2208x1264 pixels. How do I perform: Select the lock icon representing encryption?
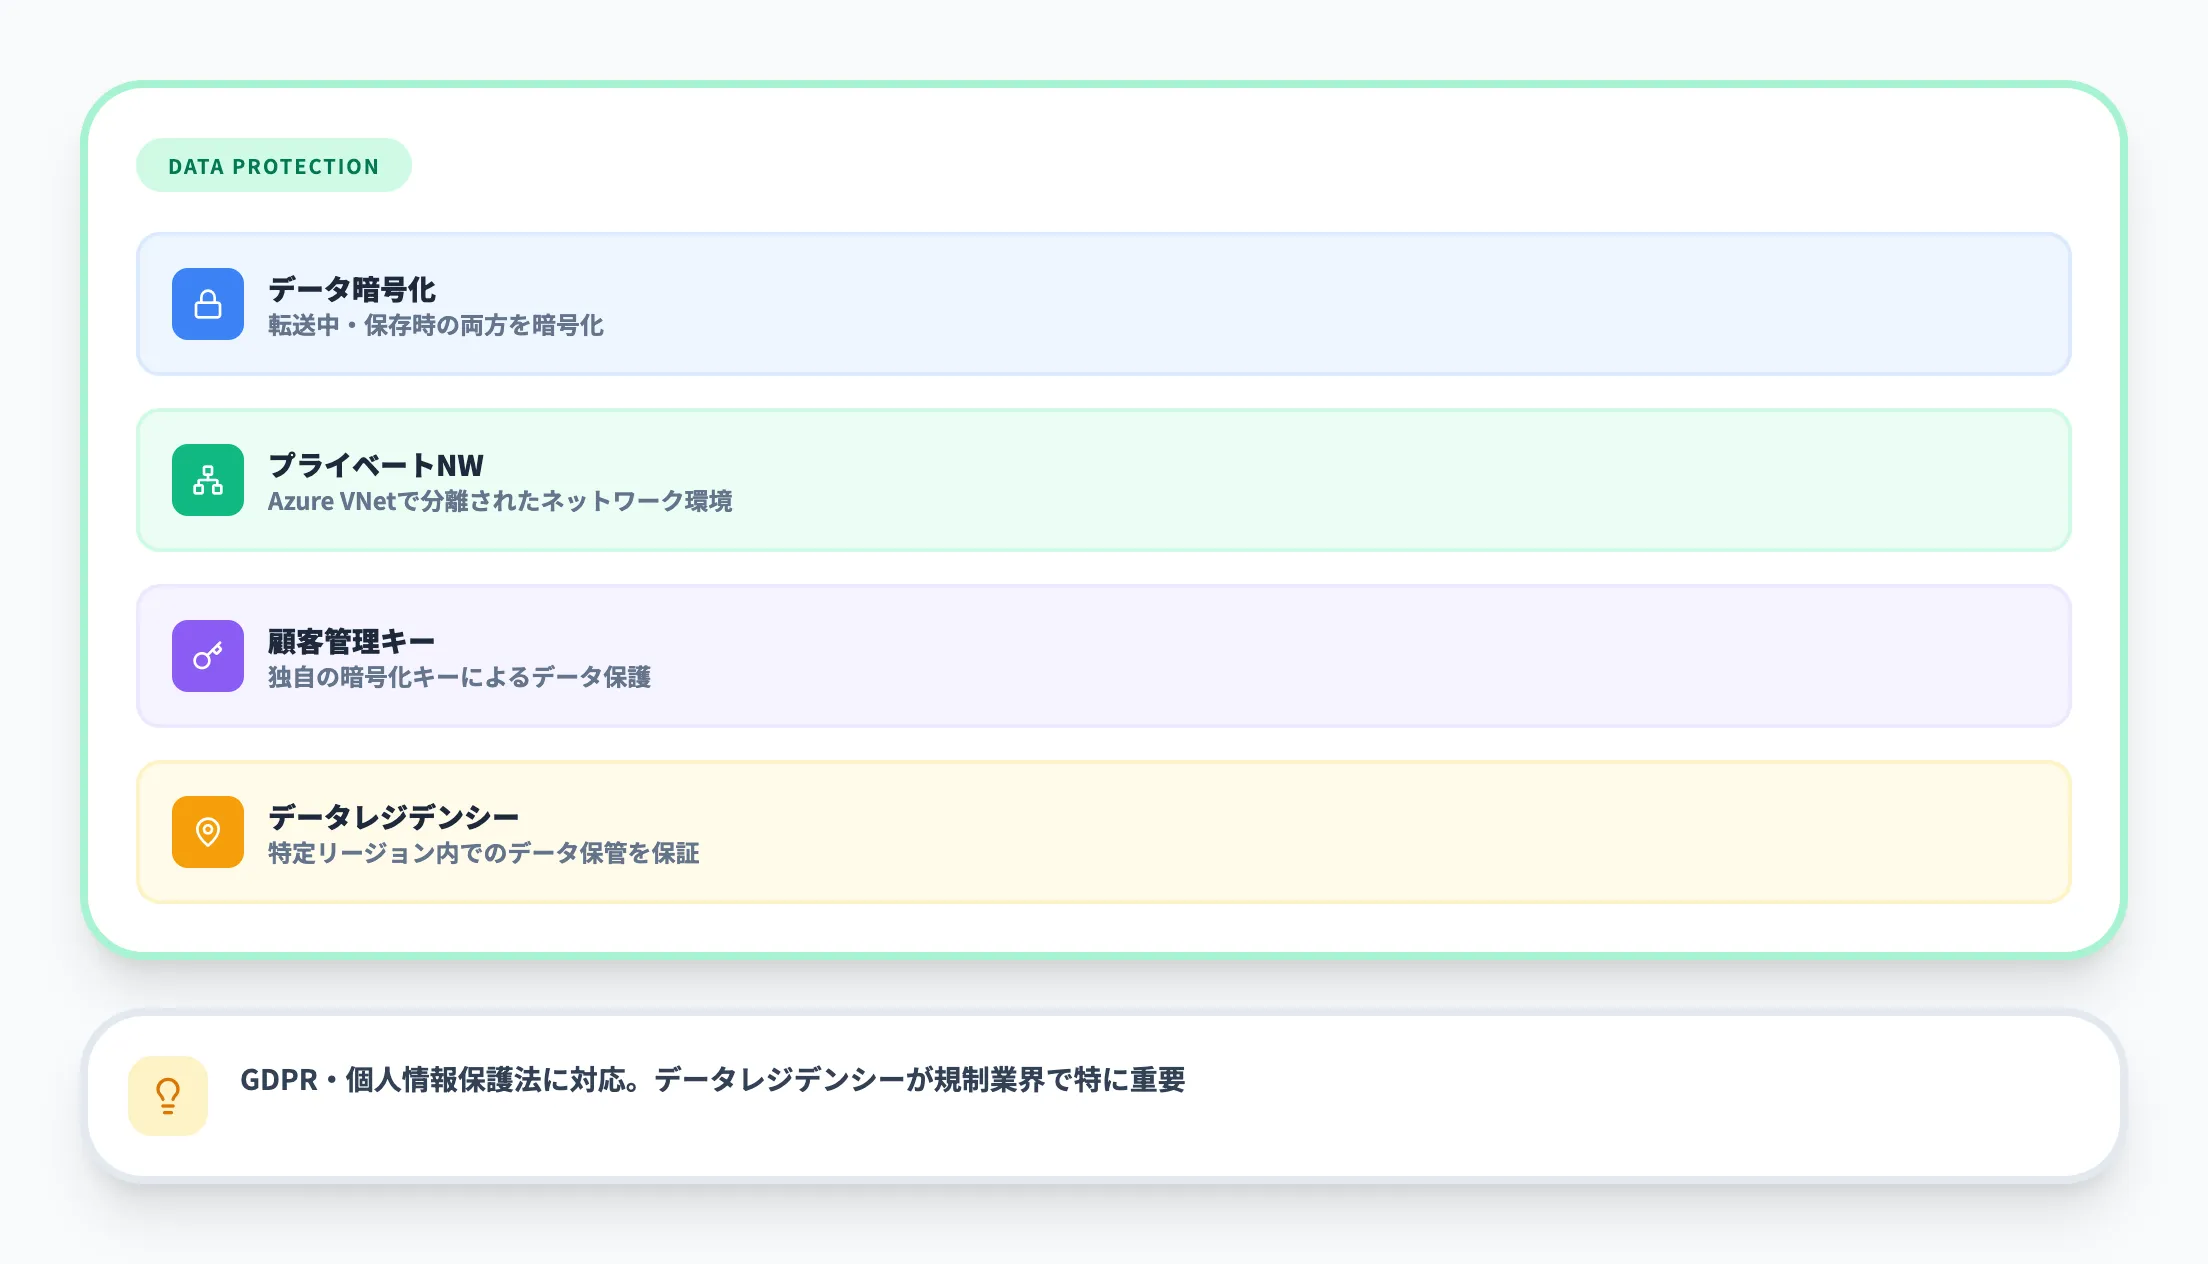tap(207, 303)
